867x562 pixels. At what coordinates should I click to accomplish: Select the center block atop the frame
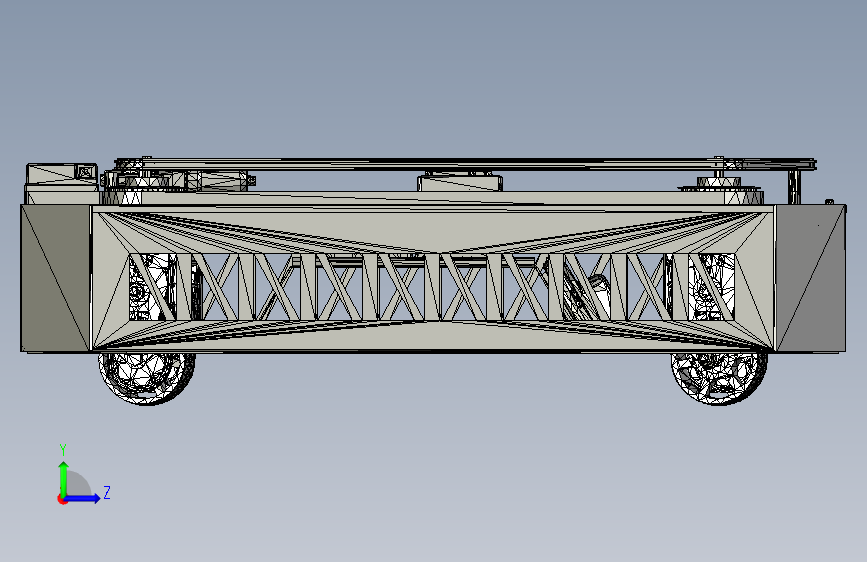[x=459, y=183]
